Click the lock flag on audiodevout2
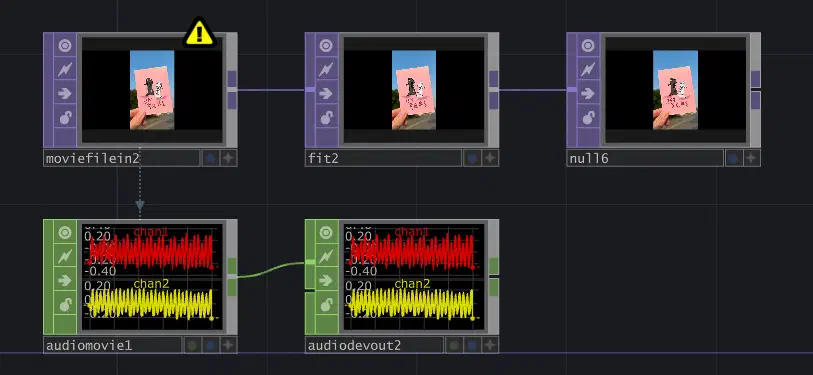 coord(327,304)
